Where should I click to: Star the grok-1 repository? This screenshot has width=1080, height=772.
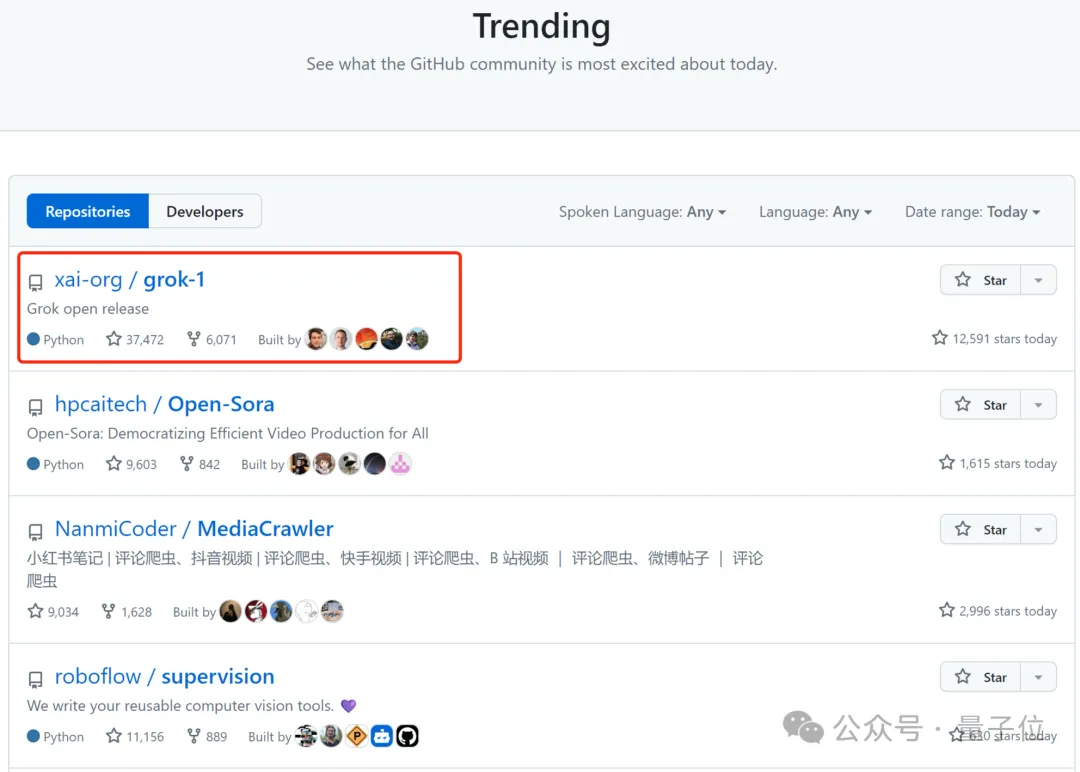980,280
